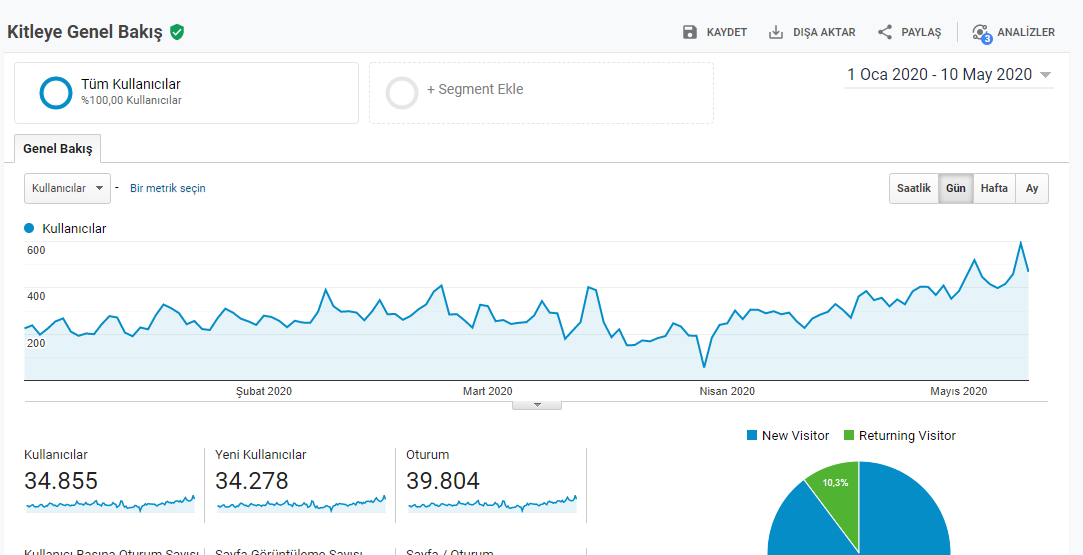Click the Bir metrik seçin link
Screen dimensions: 1083x555
point(168,188)
